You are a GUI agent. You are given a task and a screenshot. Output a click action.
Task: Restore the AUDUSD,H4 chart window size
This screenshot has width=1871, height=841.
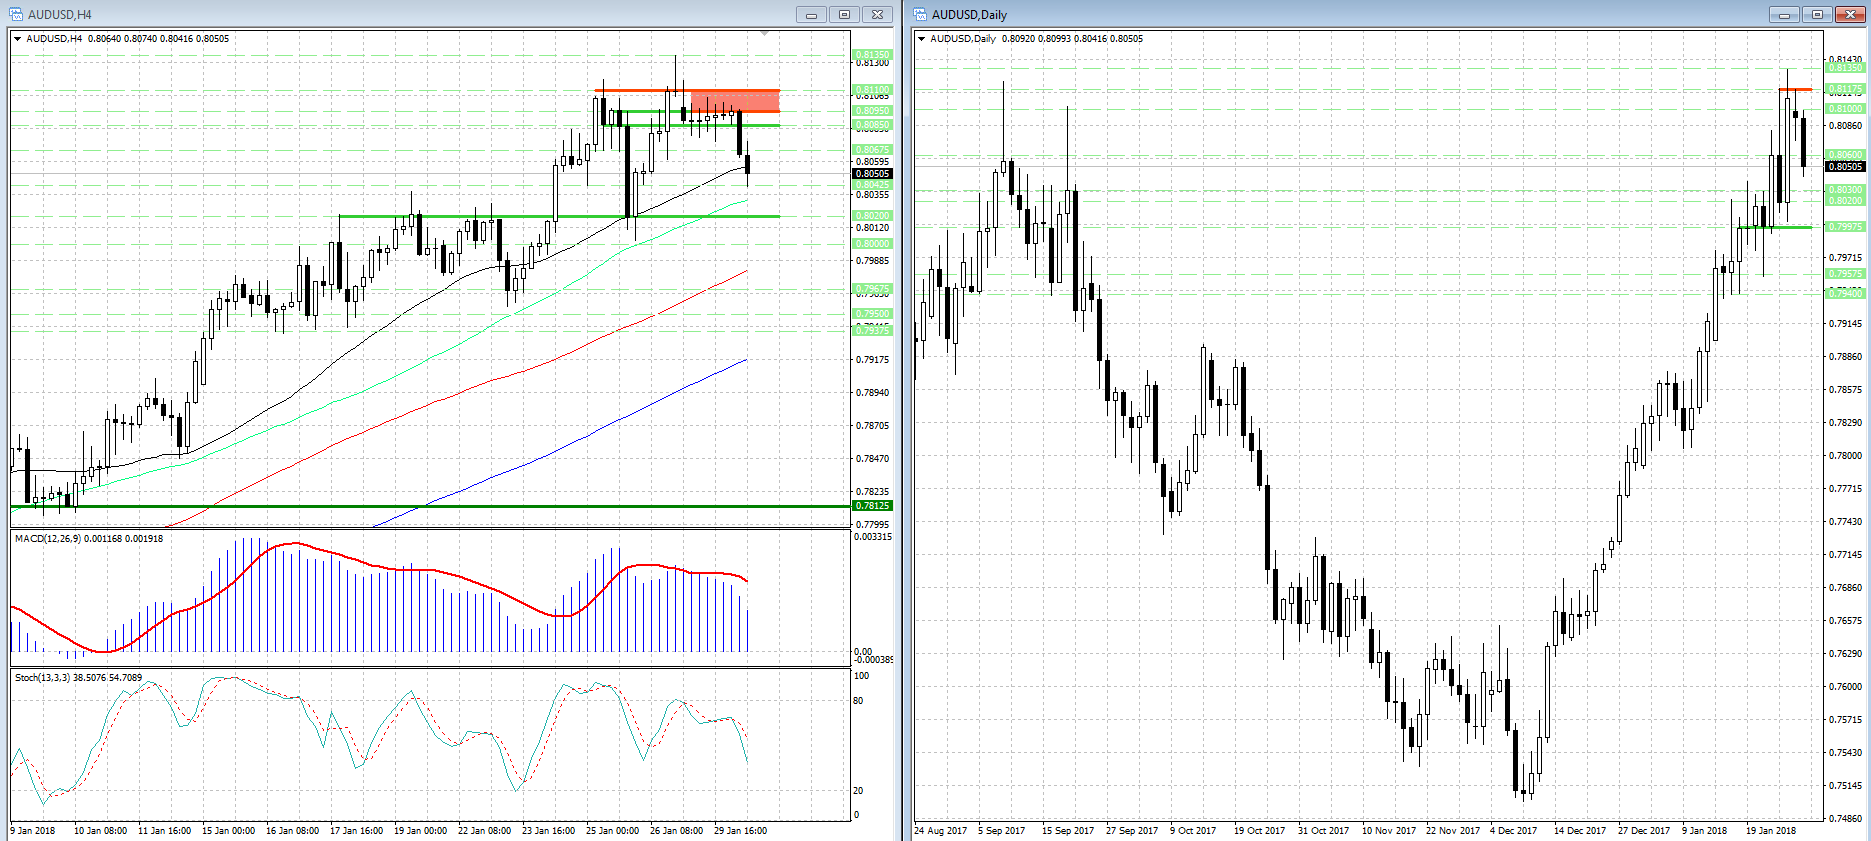tap(844, 14)
